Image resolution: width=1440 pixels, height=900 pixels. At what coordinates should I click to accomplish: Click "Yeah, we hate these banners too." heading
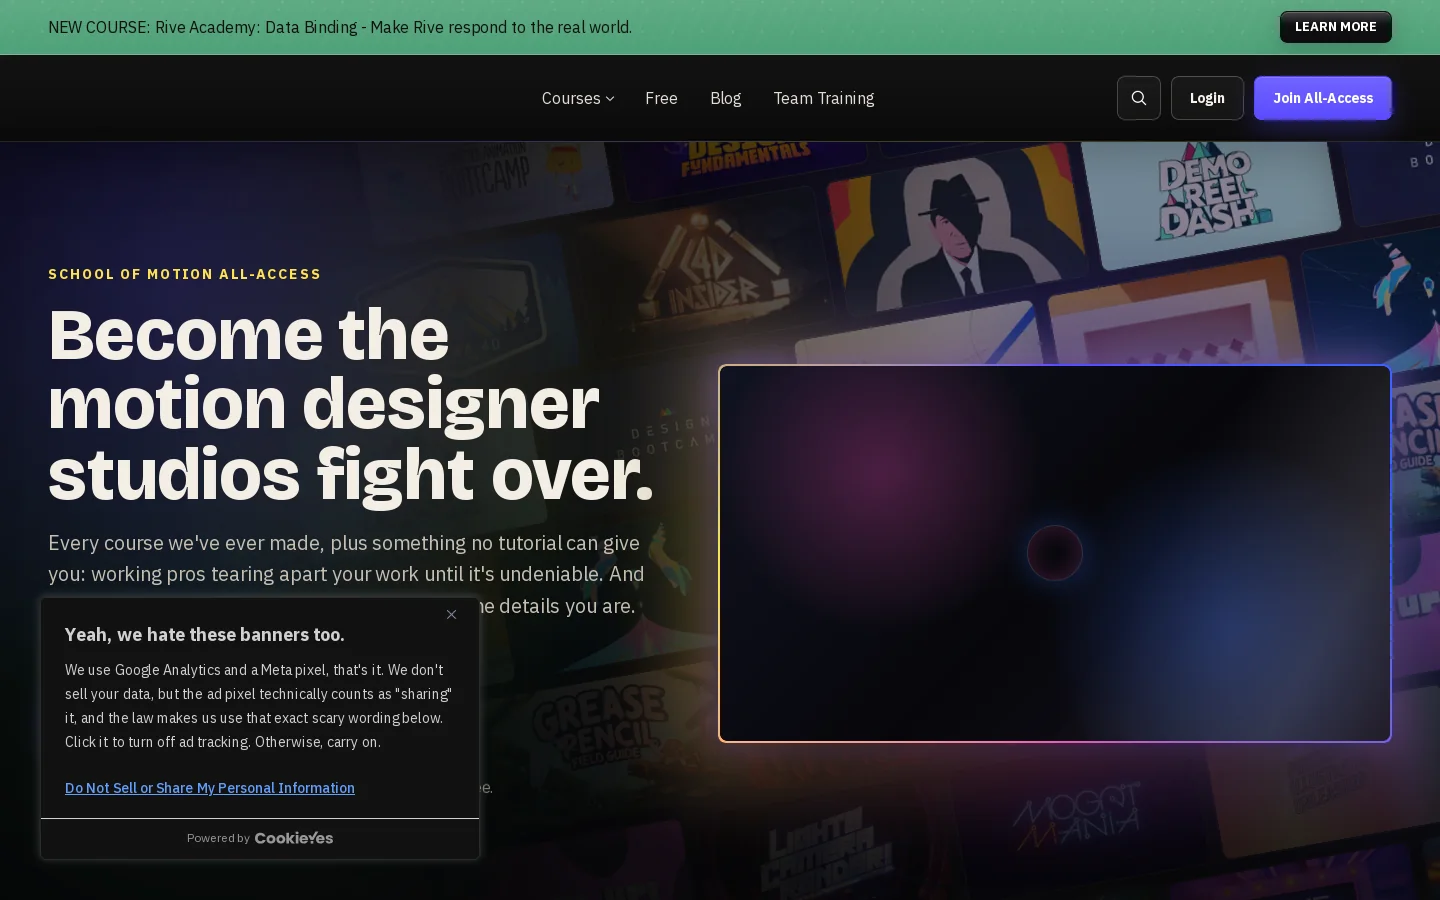pos(205,635)
